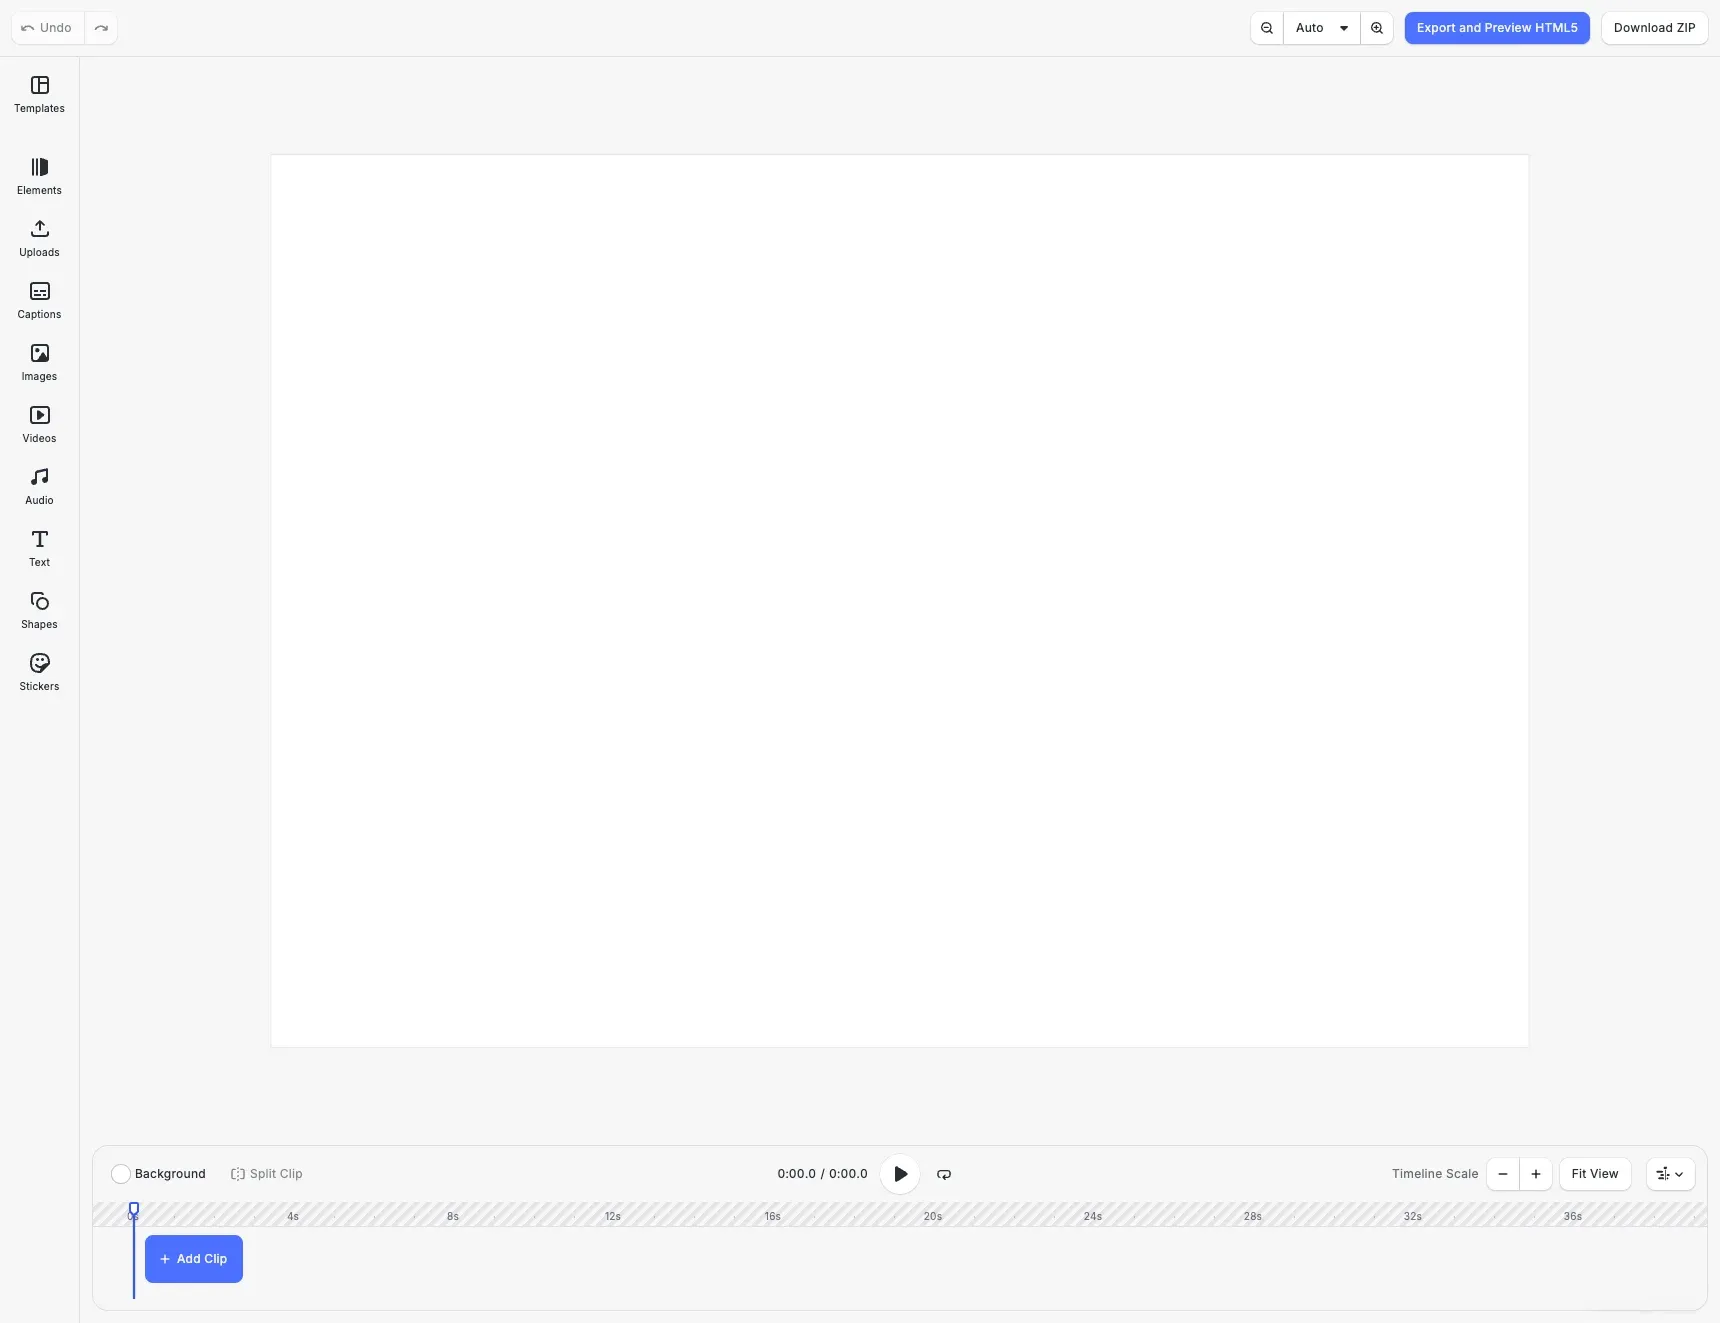Select the Elements panel icon

[39, 176]
